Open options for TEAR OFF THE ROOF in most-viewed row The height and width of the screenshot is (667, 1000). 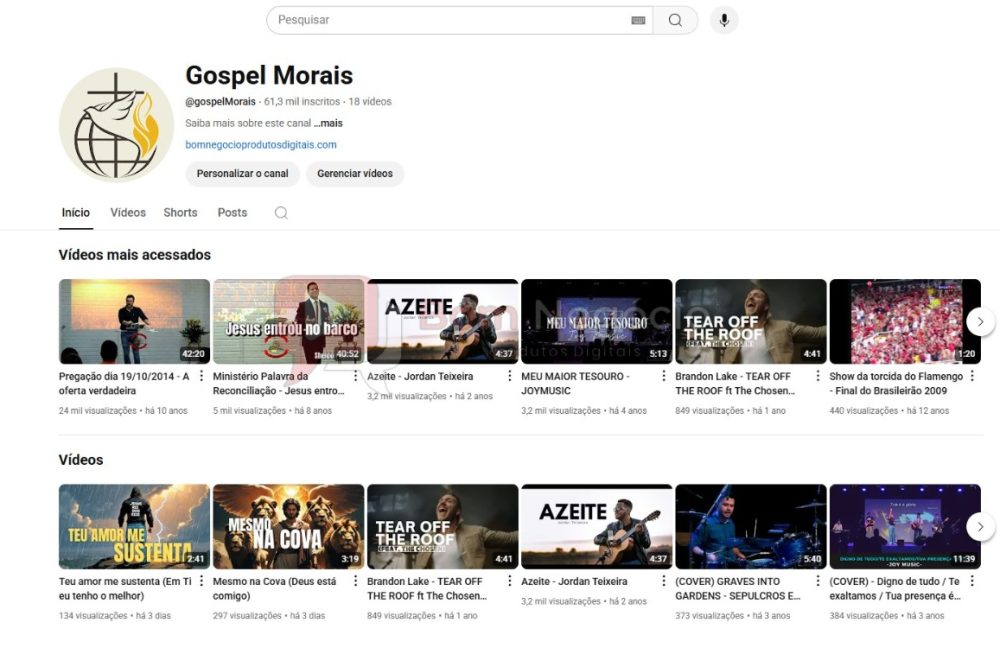pos(818,376)
